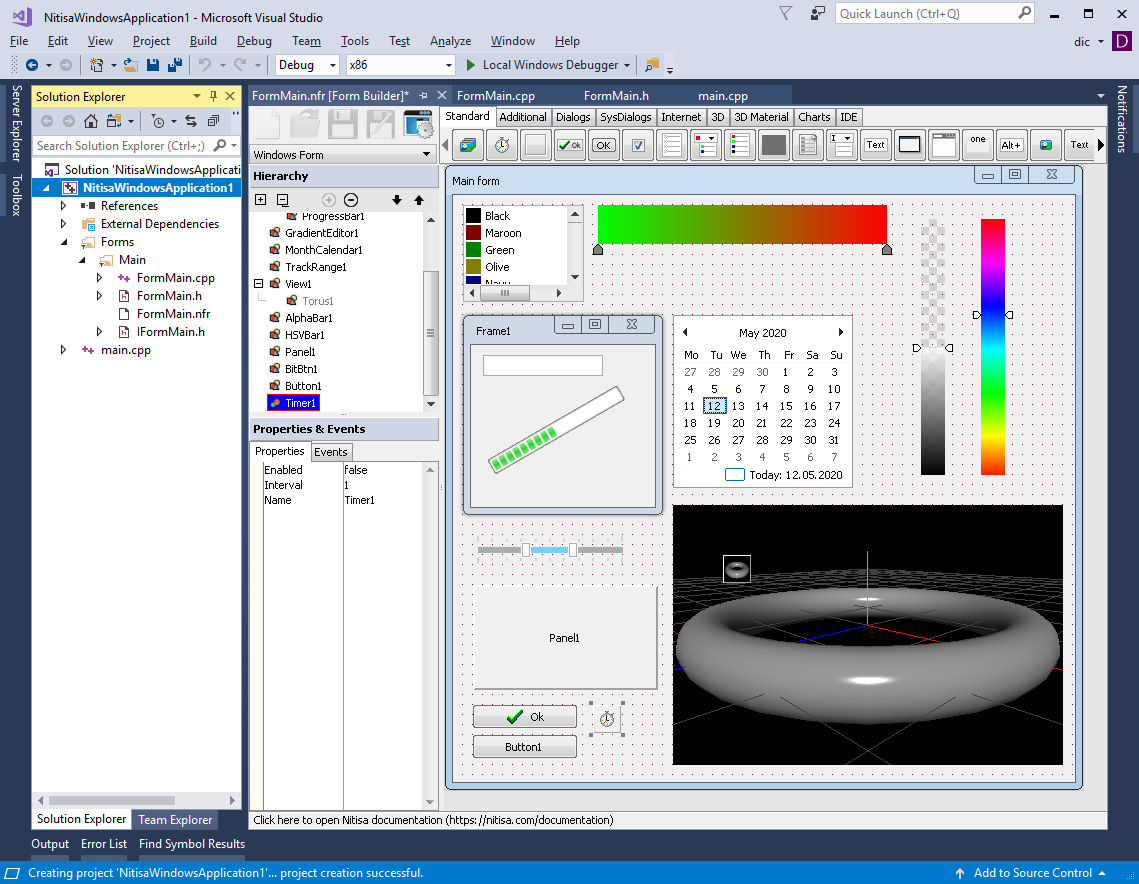This screenshot has height=884, width=1139.
Task: Select the green-check BitBtn component in palette
Action: 570,145
